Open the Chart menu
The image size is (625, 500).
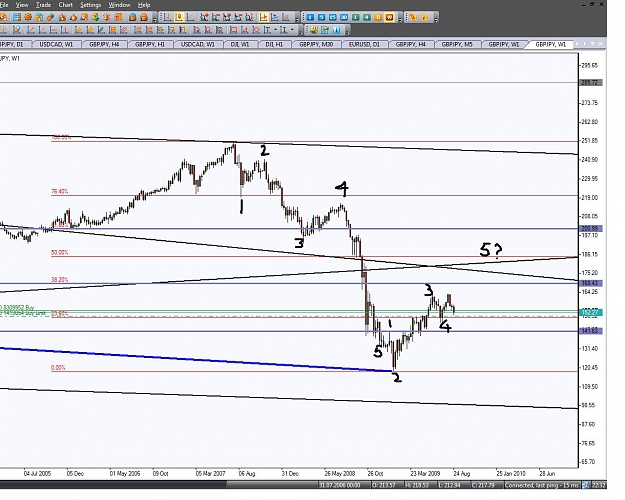tap(65, 5)
